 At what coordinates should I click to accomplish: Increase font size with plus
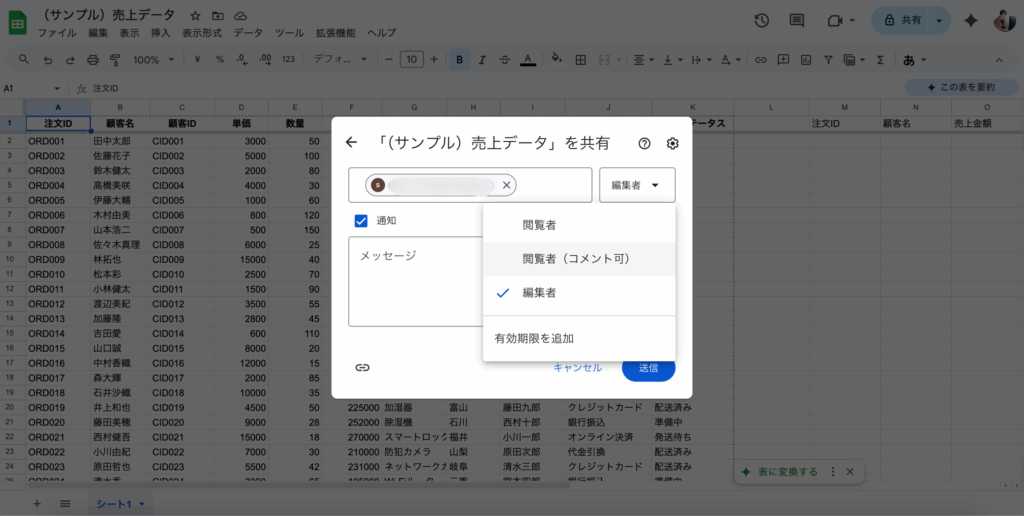pyautogui.click(x=434, y=59)
